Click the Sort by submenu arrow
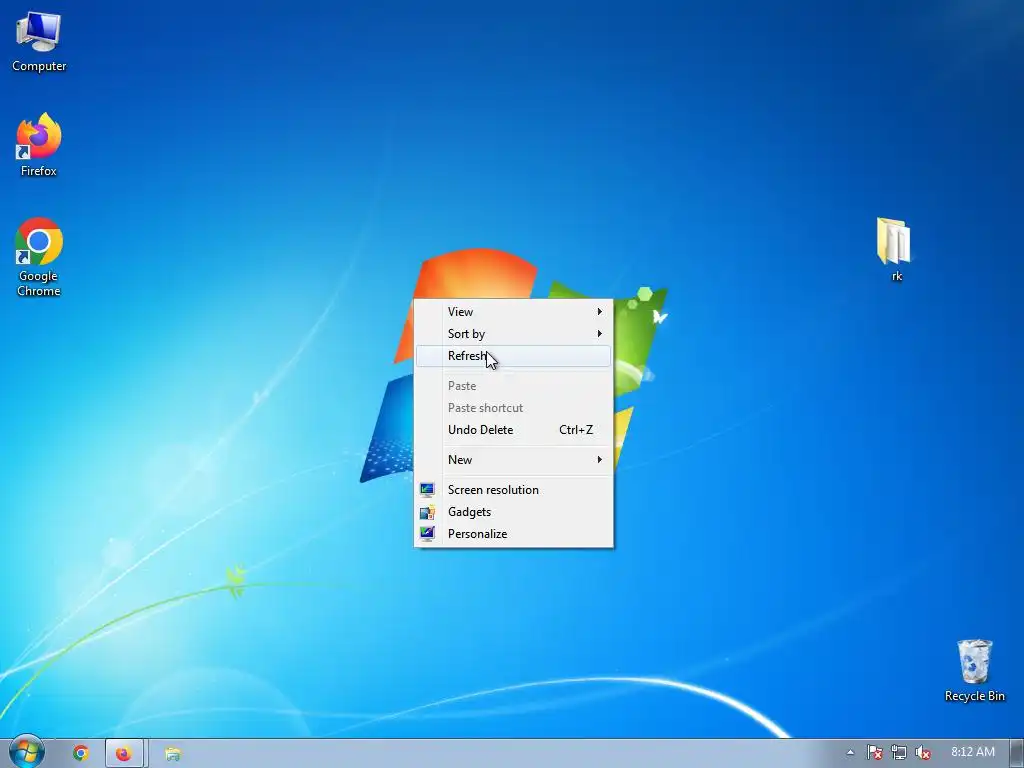 [x=600, y=334]
